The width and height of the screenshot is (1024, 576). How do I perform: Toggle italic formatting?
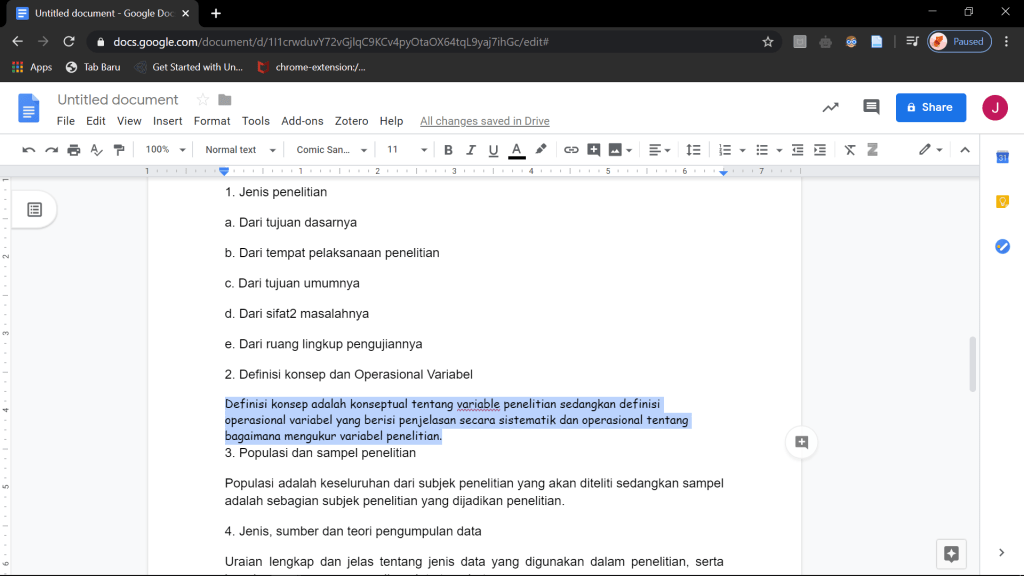[470, 150]
